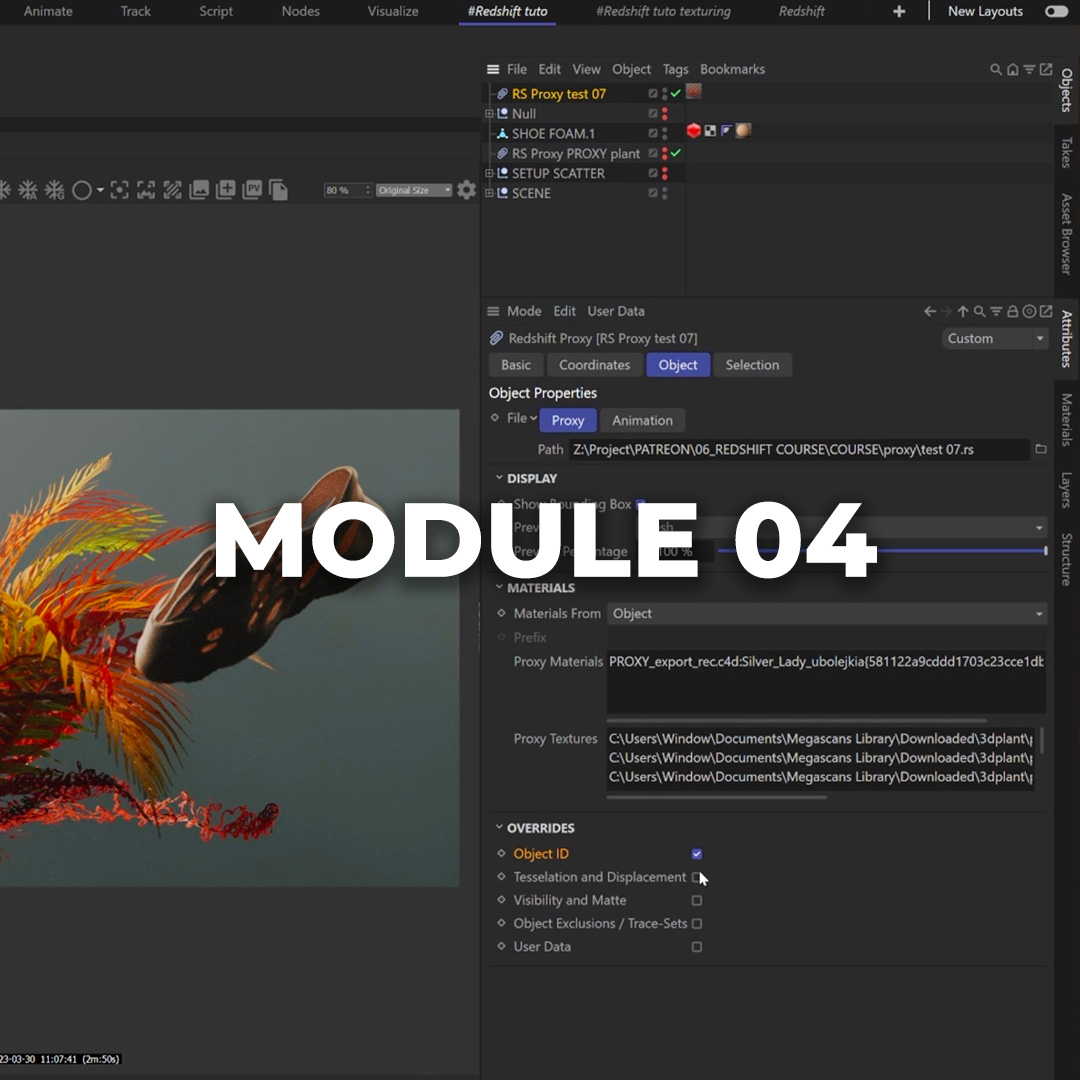
Task: Click the lock icon in Attributes header
Action: (1013, 312)
